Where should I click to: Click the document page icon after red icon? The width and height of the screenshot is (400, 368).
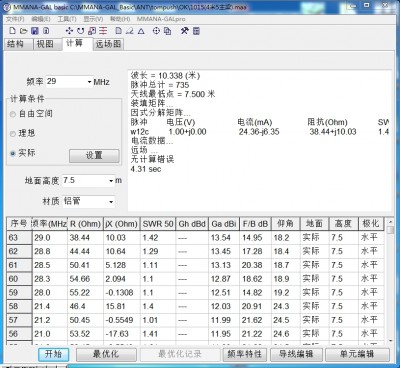click(118, 31)
